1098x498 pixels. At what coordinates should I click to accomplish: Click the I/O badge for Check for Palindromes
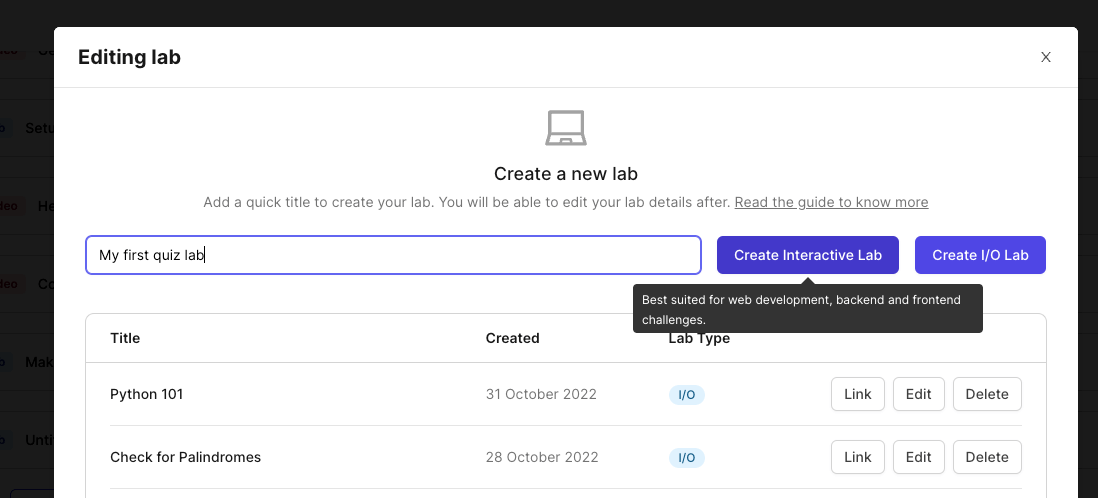[687, 458]
